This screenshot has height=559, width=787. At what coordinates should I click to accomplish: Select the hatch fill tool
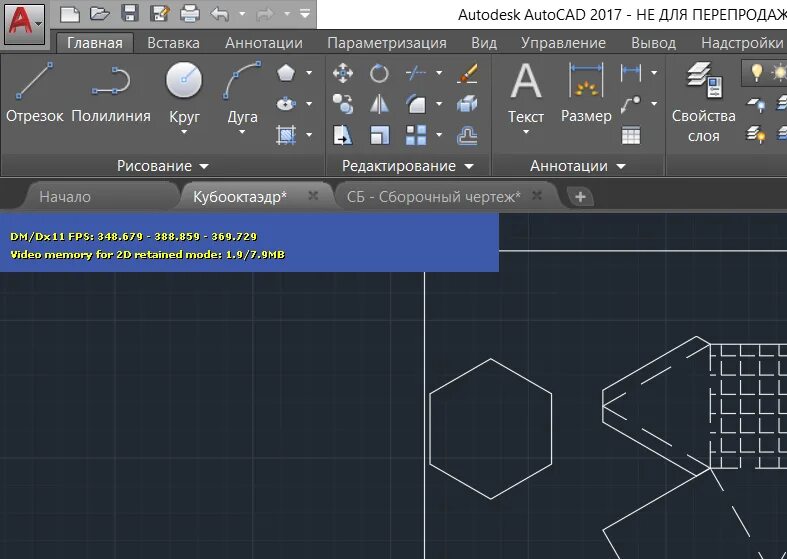click(286, 135)
